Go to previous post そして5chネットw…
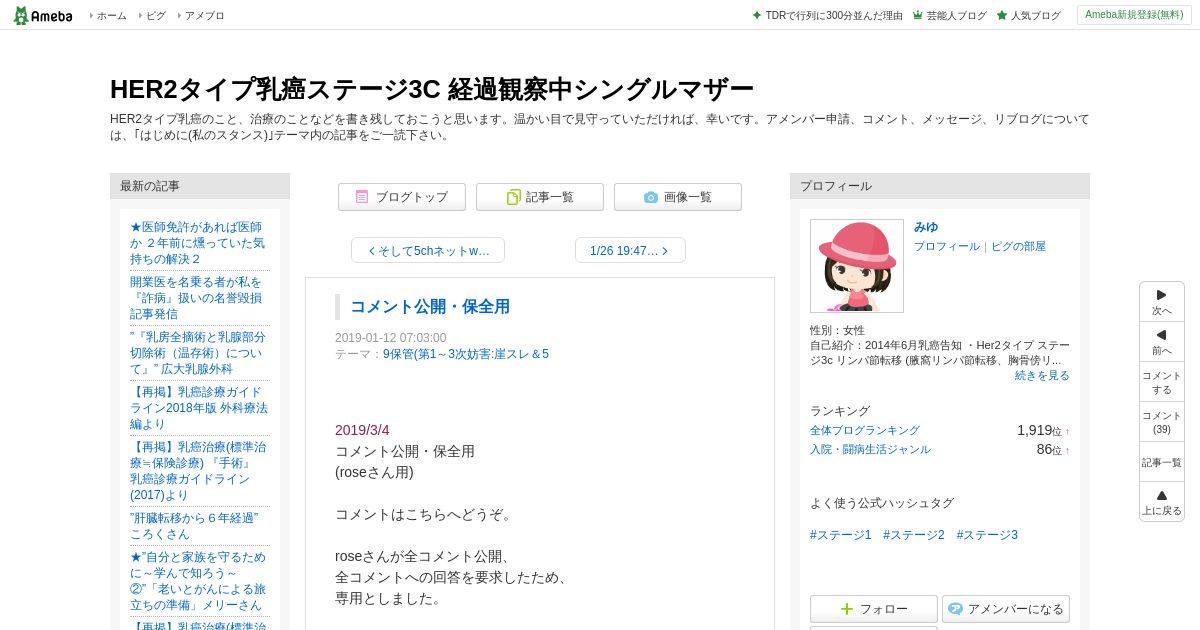The width and height of the screenshot is (1200, 630). pyautogui.click(x=428, y=250)
